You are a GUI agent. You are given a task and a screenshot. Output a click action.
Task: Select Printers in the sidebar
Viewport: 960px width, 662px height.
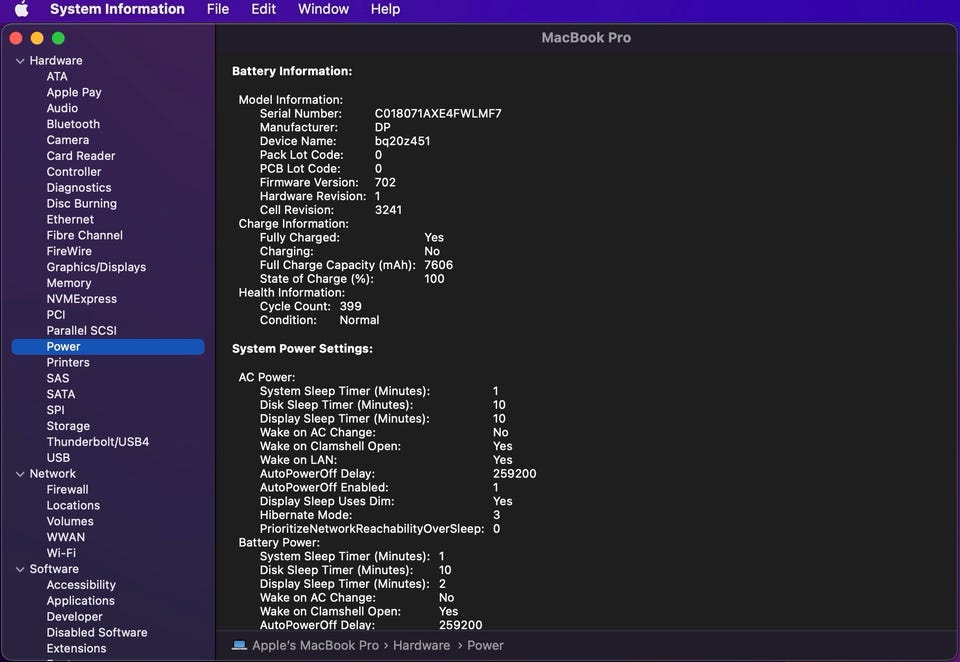[x=68, y=363]
